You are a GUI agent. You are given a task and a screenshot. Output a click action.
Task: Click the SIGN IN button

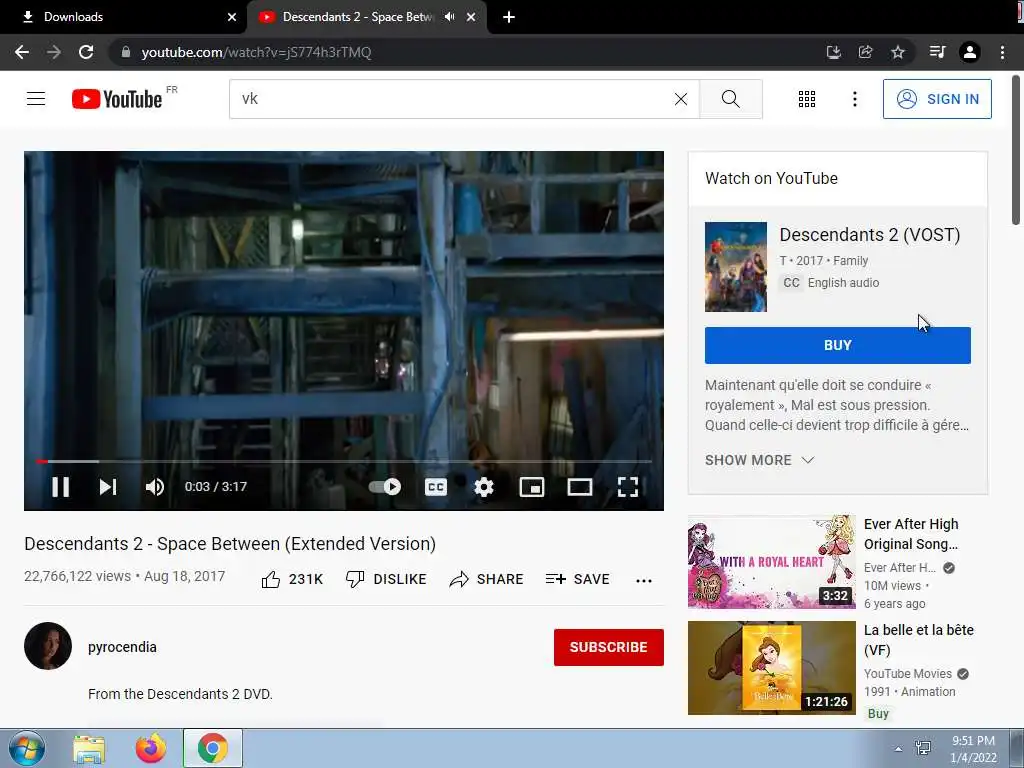tap(937, 99)
